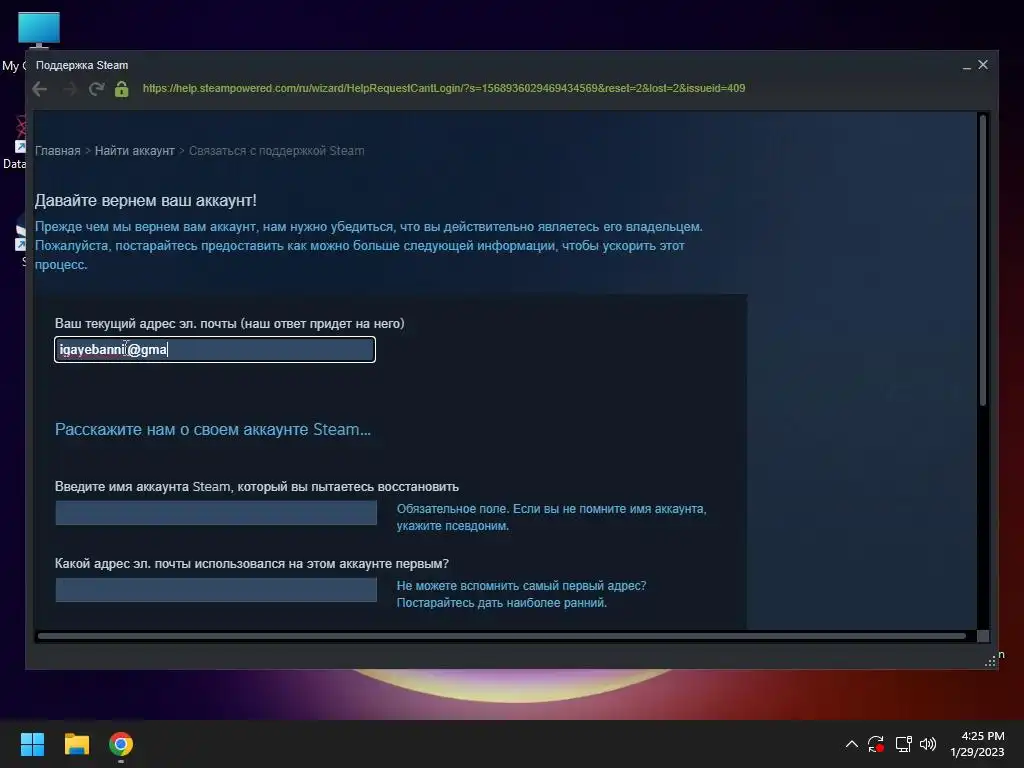
Task: Minimize the Поддержка Steam window
Action: (x=967, y=65)
